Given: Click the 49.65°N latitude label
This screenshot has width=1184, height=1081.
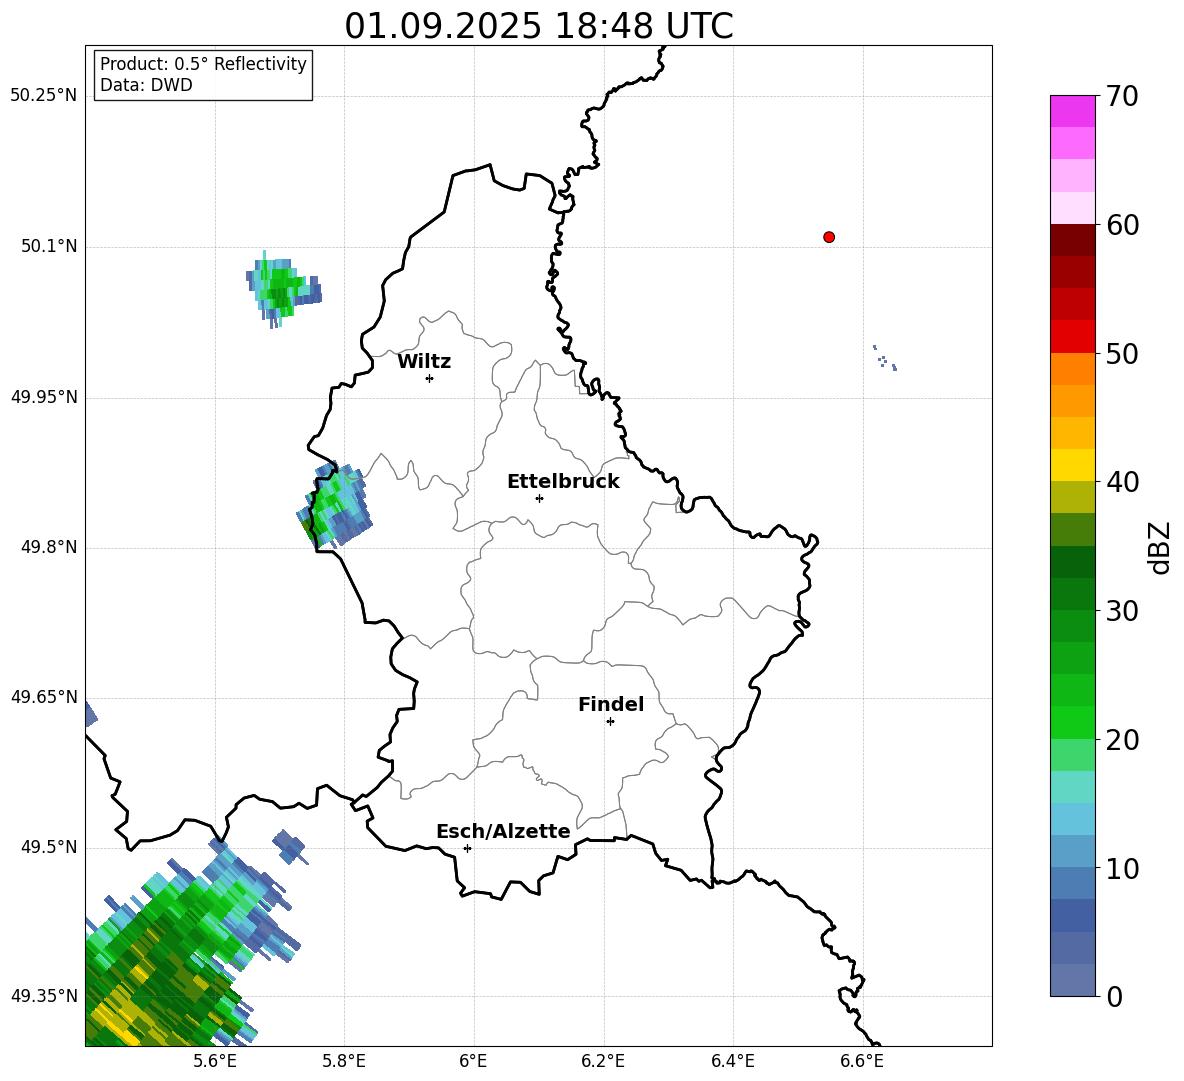Looking at the screenshot, I should pyautogui.click(x=44, y=697).
